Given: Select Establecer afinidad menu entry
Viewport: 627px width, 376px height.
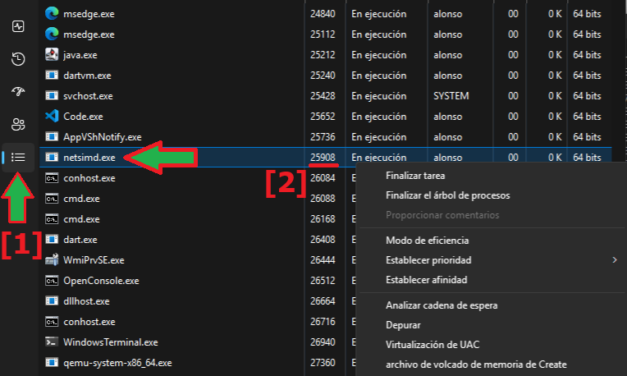Looking at the screenshot, I should coord(426,280).
